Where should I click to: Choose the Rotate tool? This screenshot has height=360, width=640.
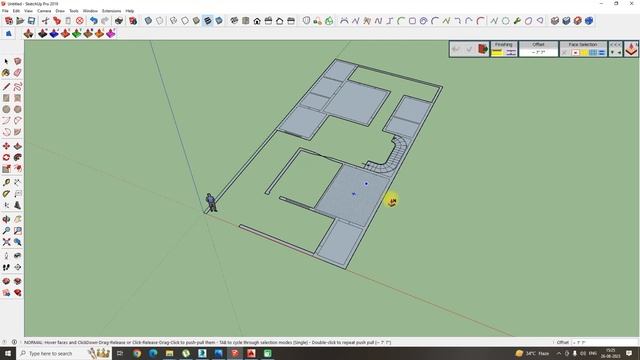click(x=6, y=157)
